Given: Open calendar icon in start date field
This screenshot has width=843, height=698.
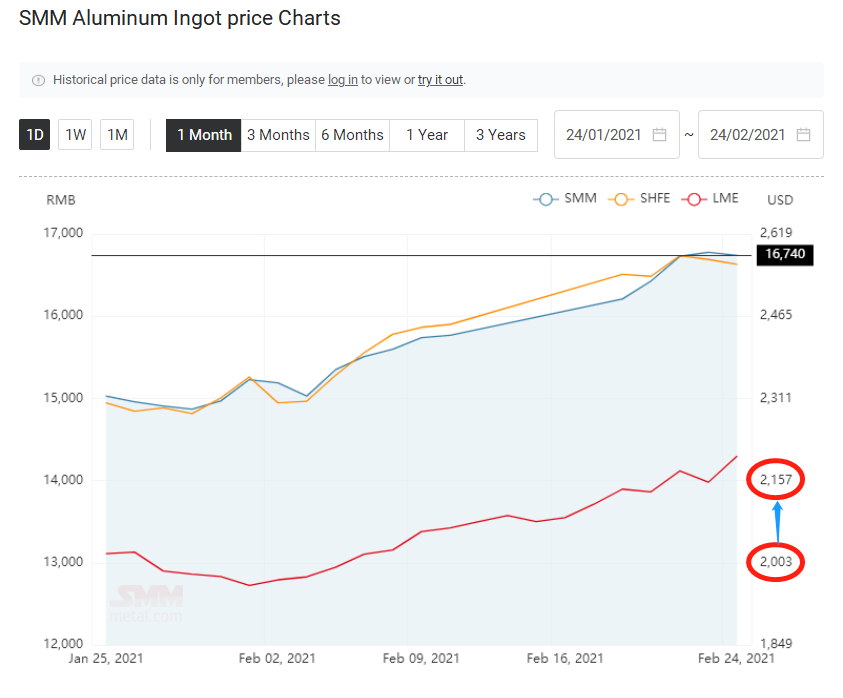Looking at the screenshot, I should pyautogui.click(x=660, y=134).
